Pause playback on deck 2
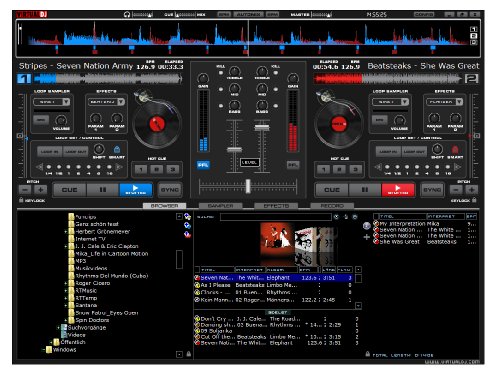Image resolution: width=500 pixels, height=374 pixels. tap(365, 190)
